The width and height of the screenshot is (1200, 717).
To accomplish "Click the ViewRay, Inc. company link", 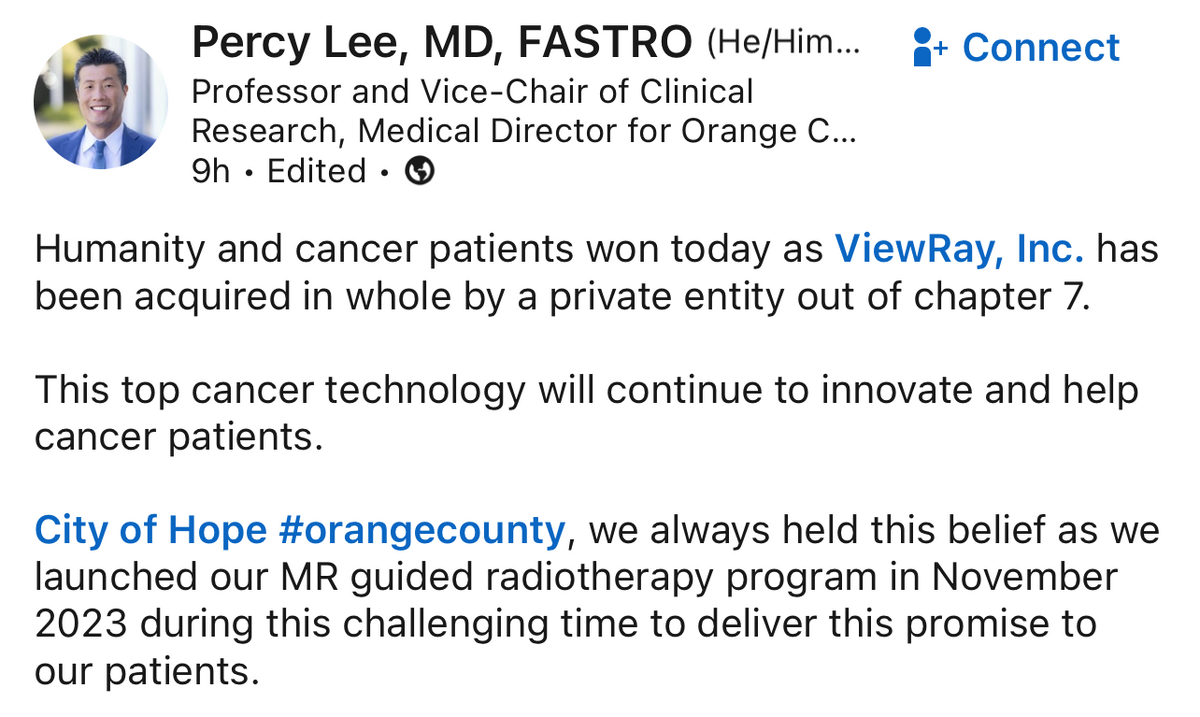I will point(959,248).
